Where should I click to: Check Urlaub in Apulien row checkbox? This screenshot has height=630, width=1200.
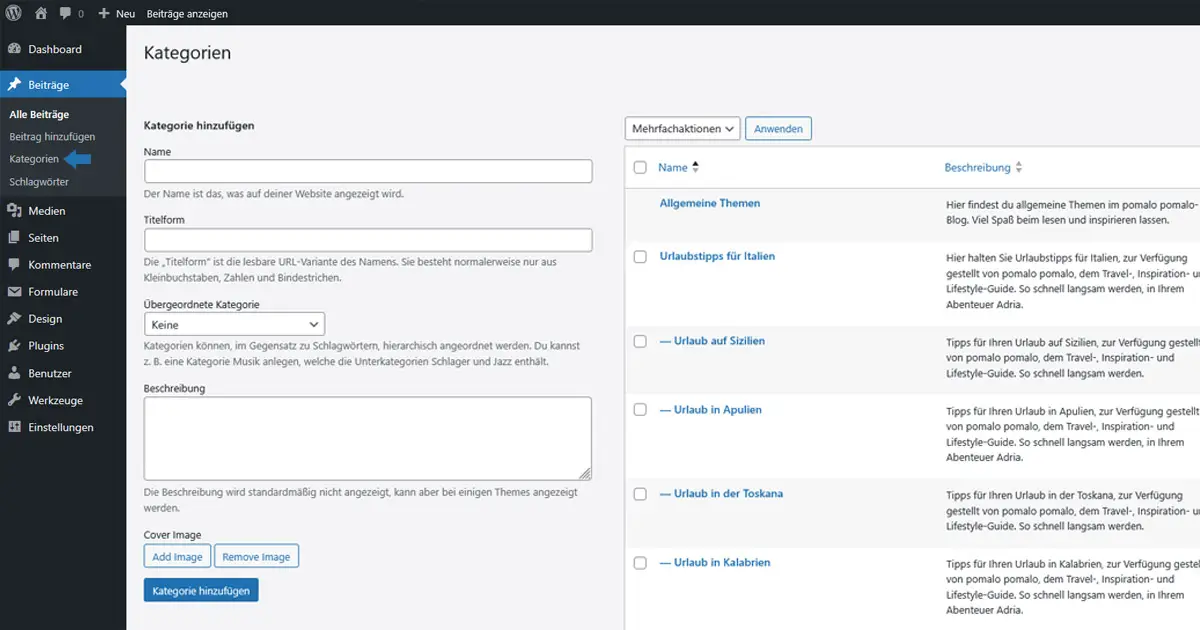(640, 410)
